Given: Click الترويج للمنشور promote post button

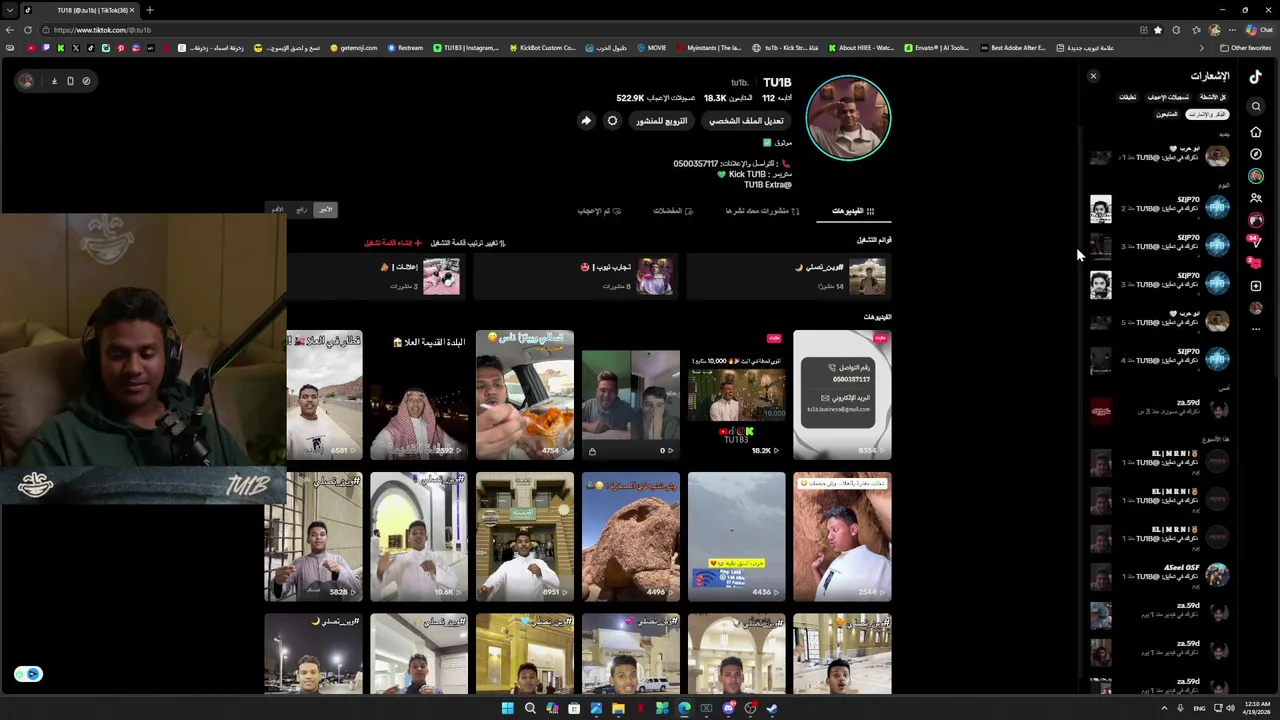Looking at the screenshot, I should tap(662, 121).
